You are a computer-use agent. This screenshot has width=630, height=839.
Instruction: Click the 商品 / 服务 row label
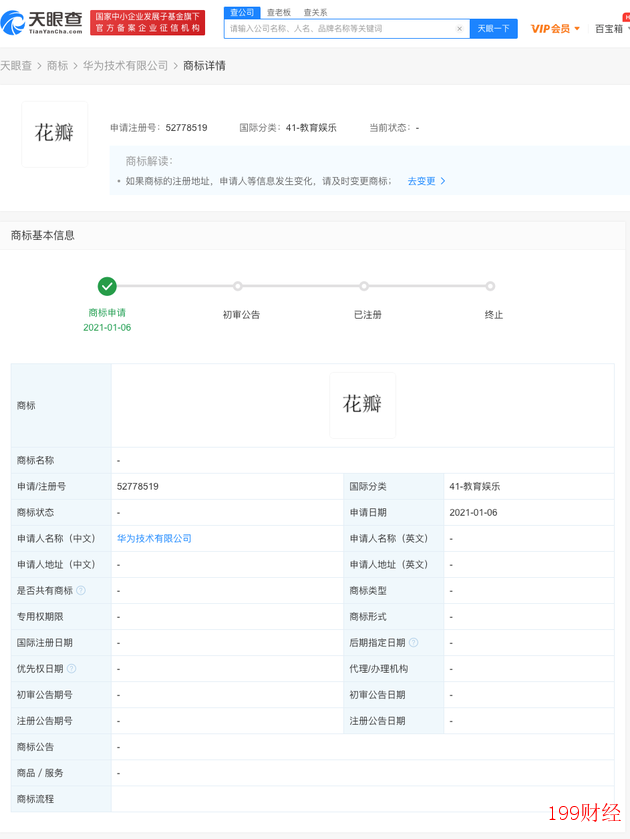point(40,773)
